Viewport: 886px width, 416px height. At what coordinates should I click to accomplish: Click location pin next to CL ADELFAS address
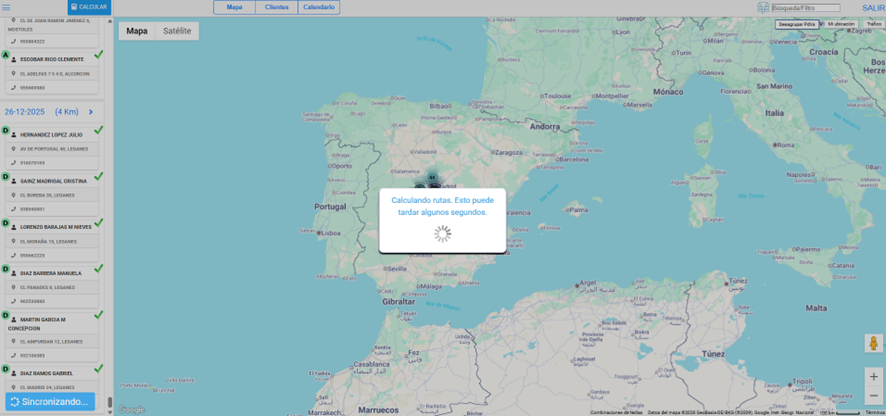(x=14, y=73)
